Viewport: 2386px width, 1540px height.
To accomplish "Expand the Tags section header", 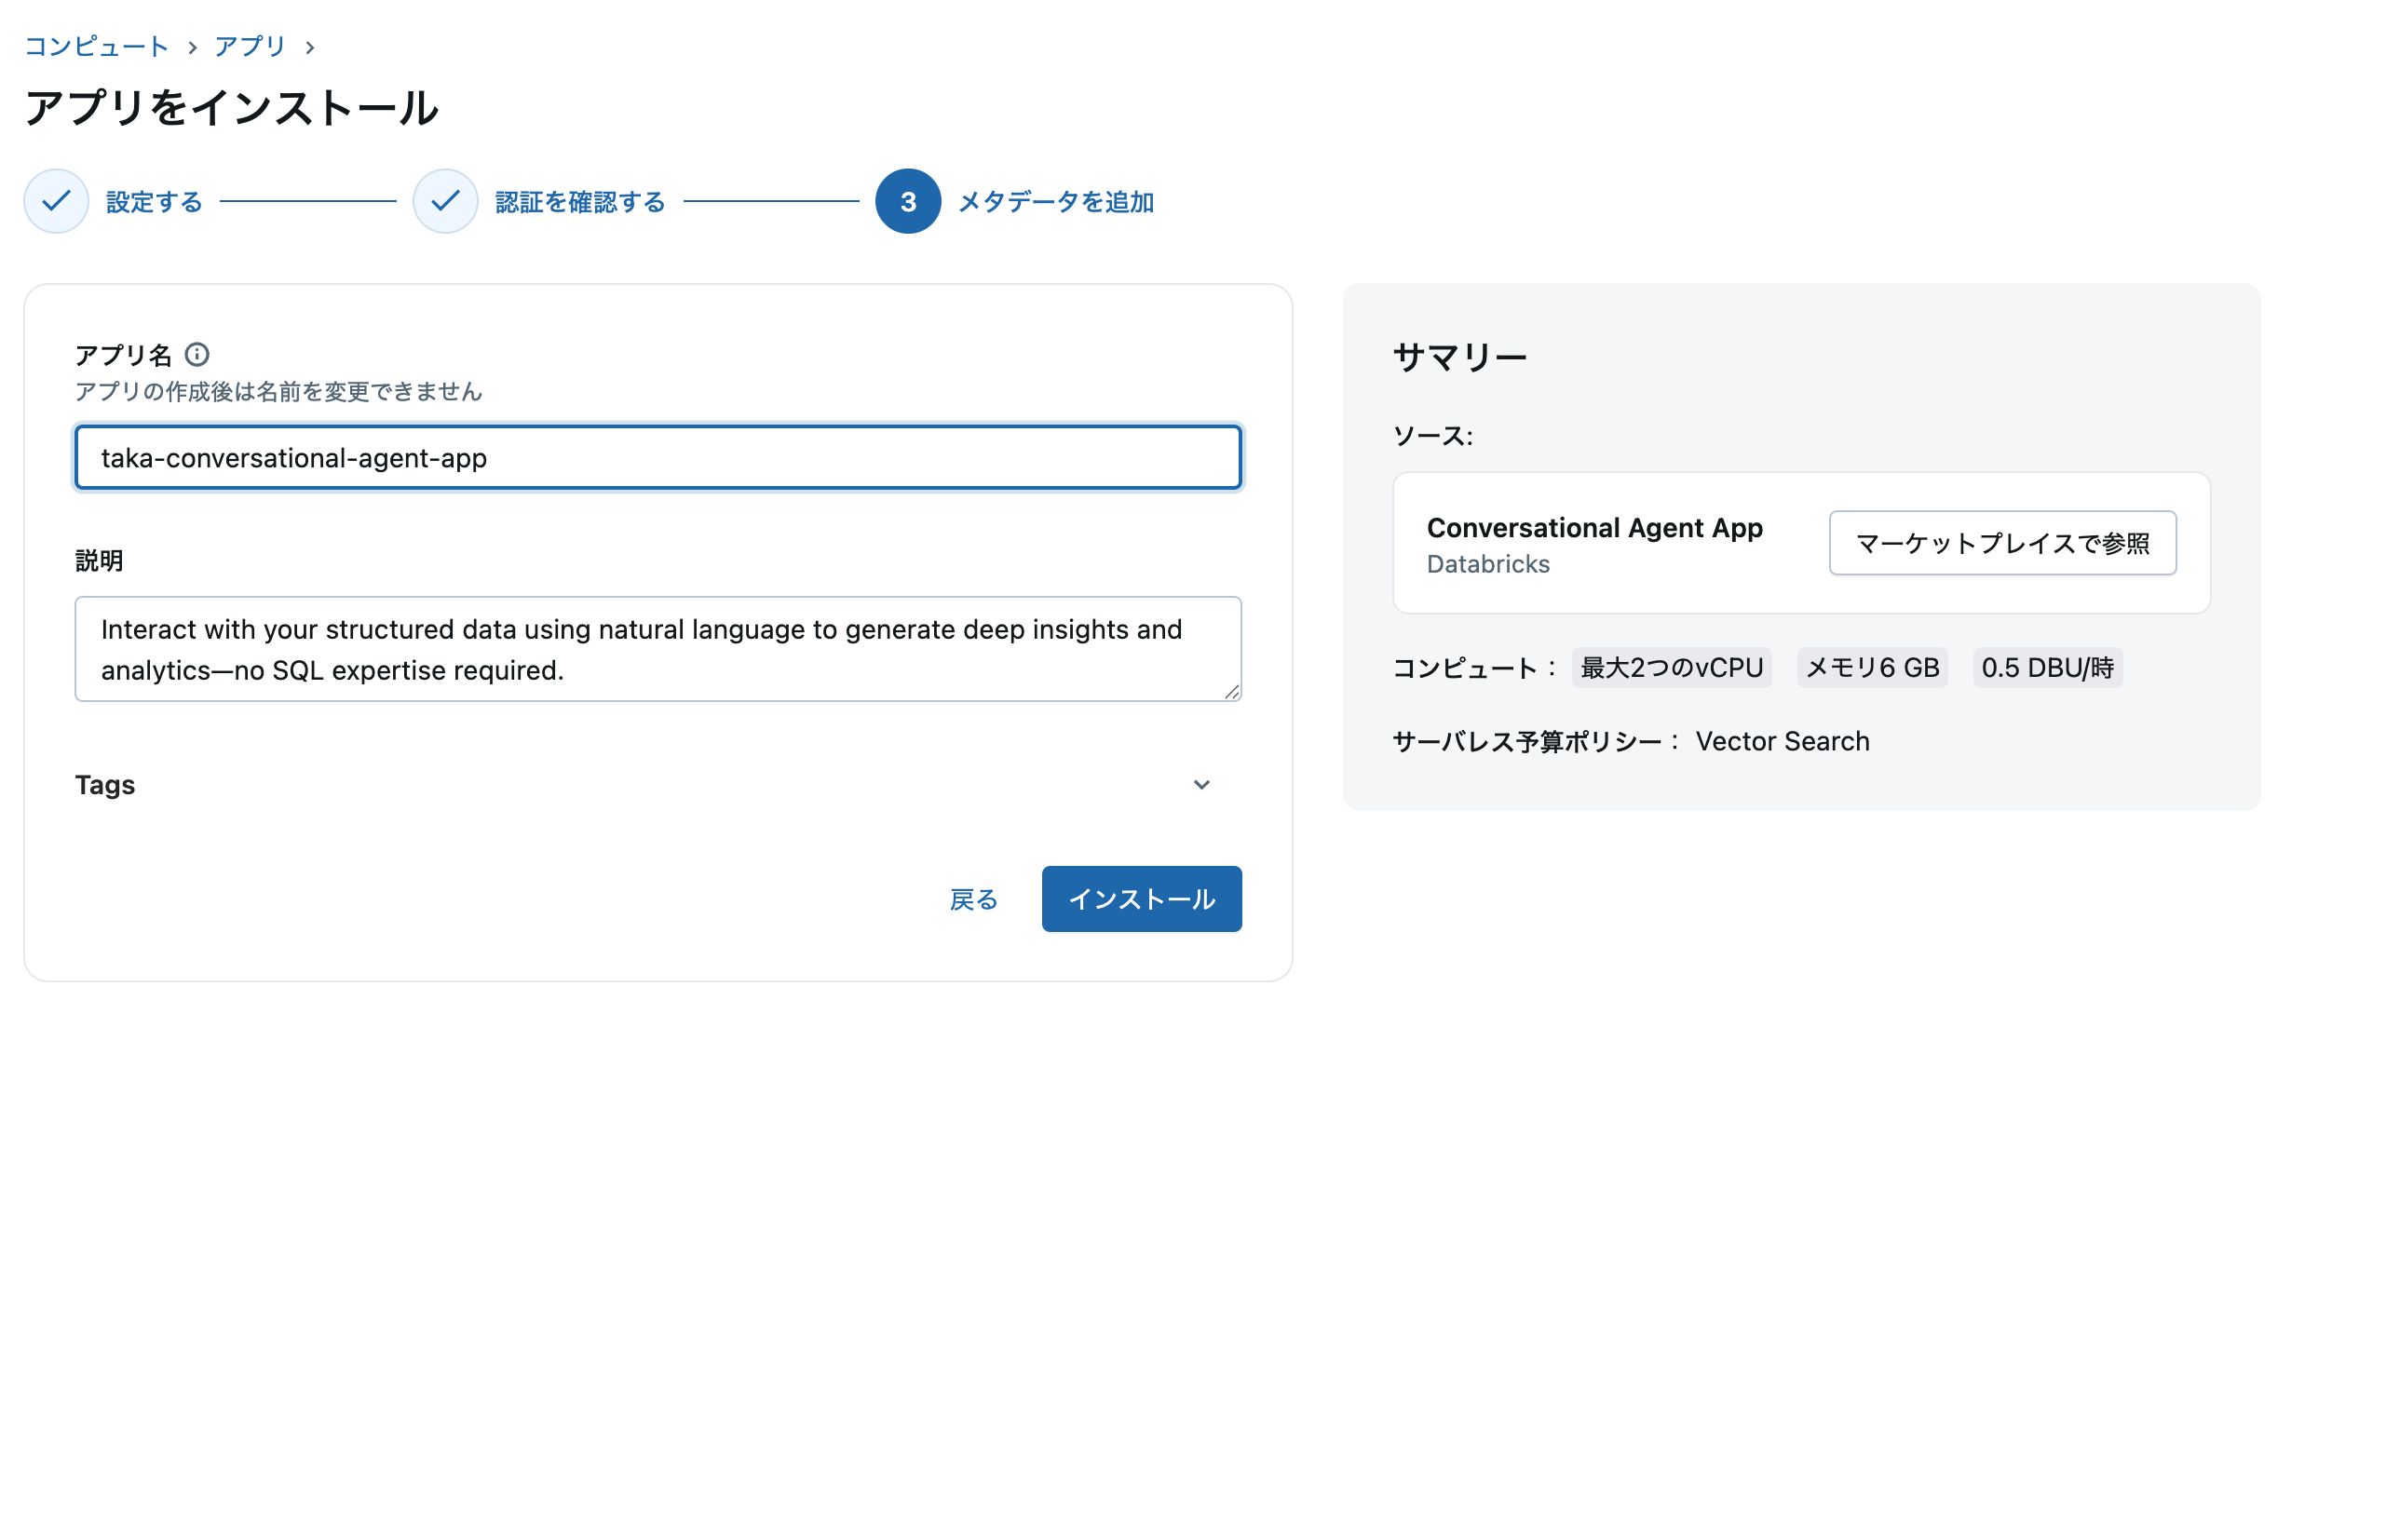I will pos(105,785).
